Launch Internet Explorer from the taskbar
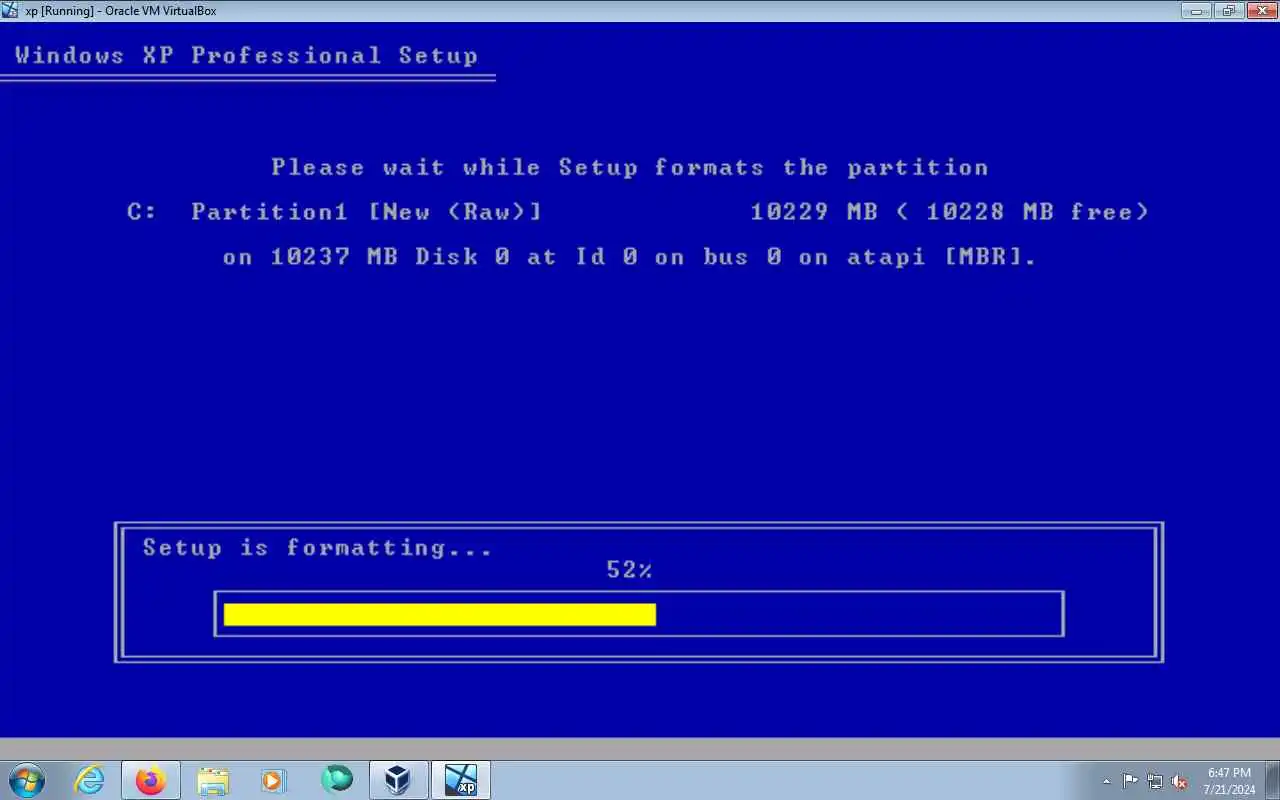Viewport: 1280px width, 800px height. click(90, 780)
